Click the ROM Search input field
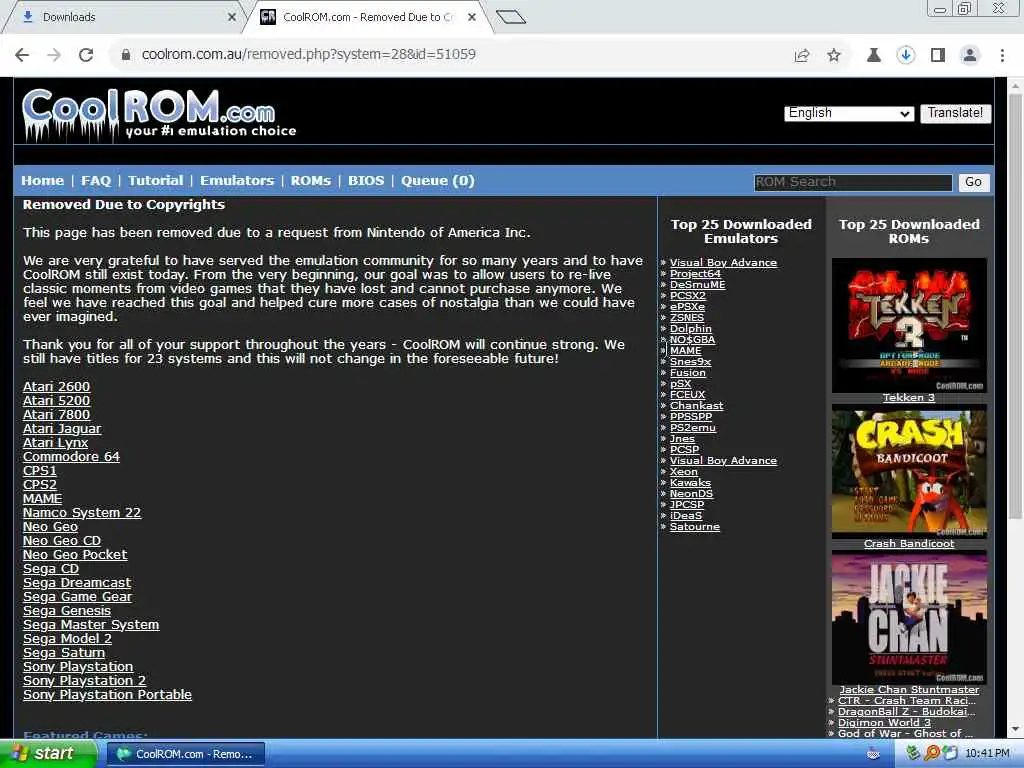1024x768 pixels. coord(853,182)
